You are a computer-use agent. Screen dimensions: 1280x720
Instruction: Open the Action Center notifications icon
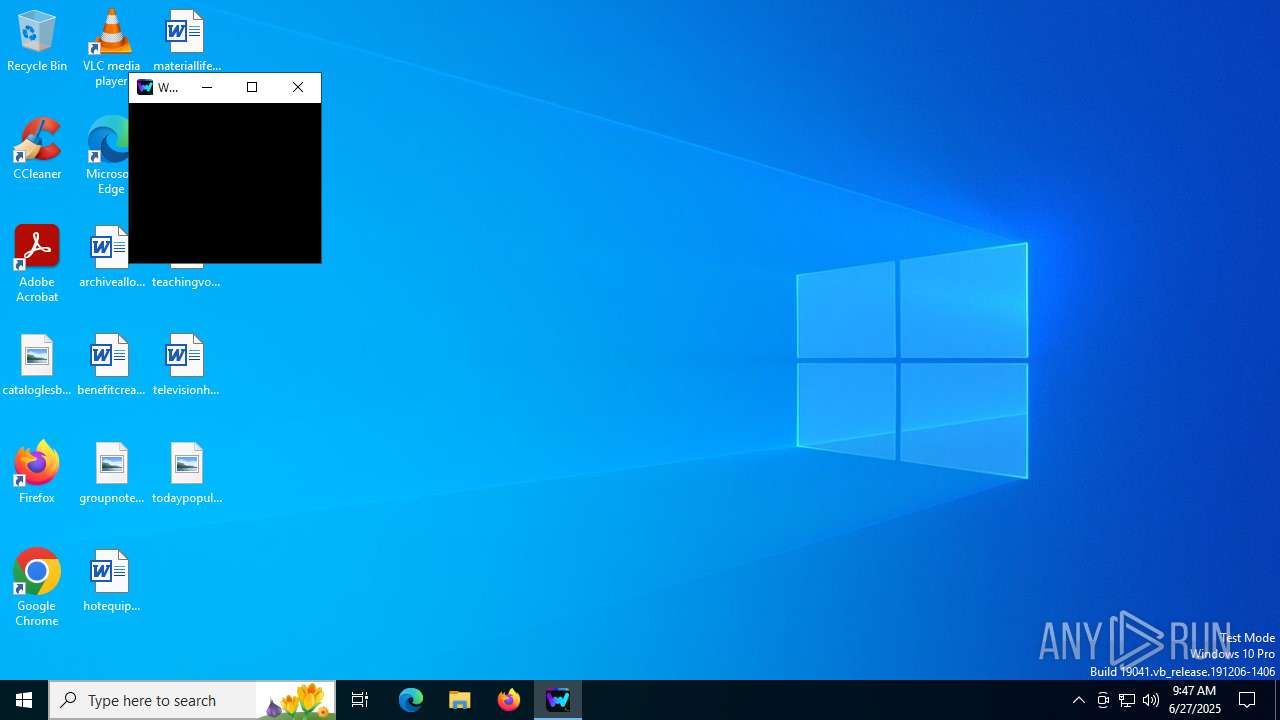point(1248,700)
